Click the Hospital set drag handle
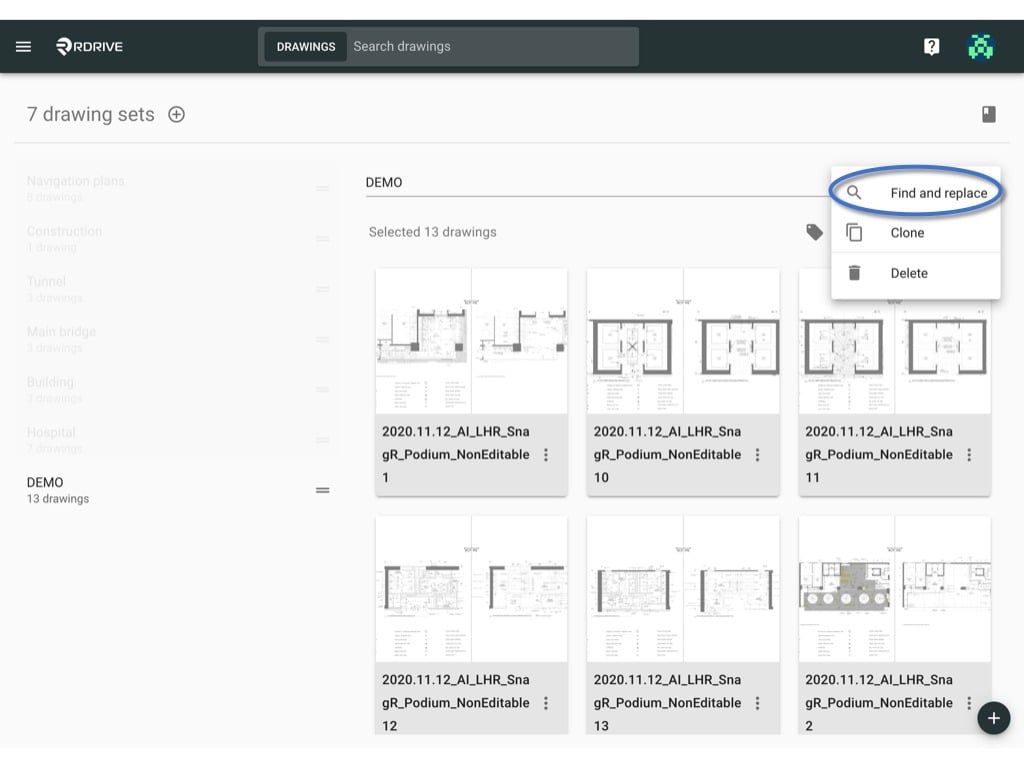This screenshot has height=768, width=1024. [323, 440]
